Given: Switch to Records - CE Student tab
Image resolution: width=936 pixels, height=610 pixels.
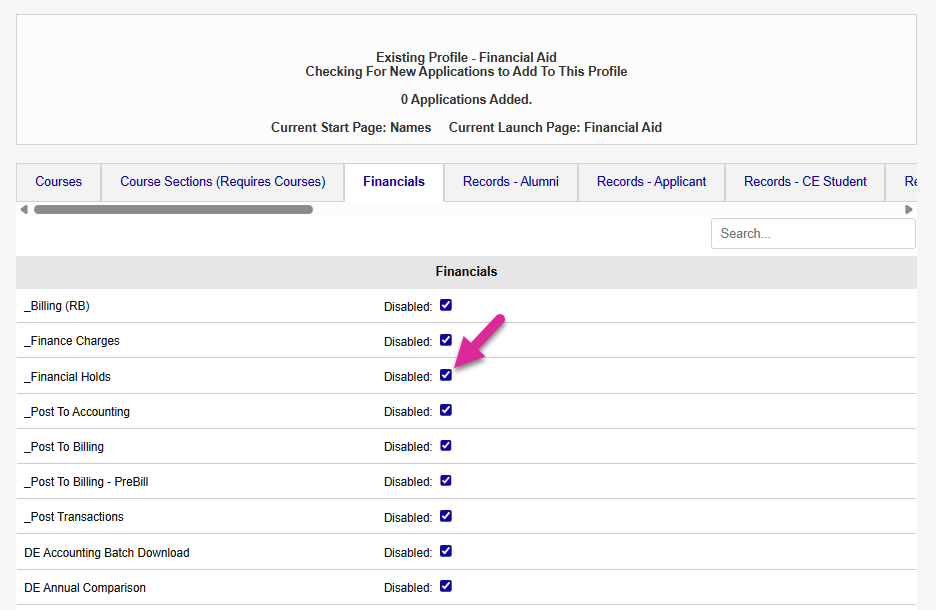Looking at the screenshot, I should point(805,182).
